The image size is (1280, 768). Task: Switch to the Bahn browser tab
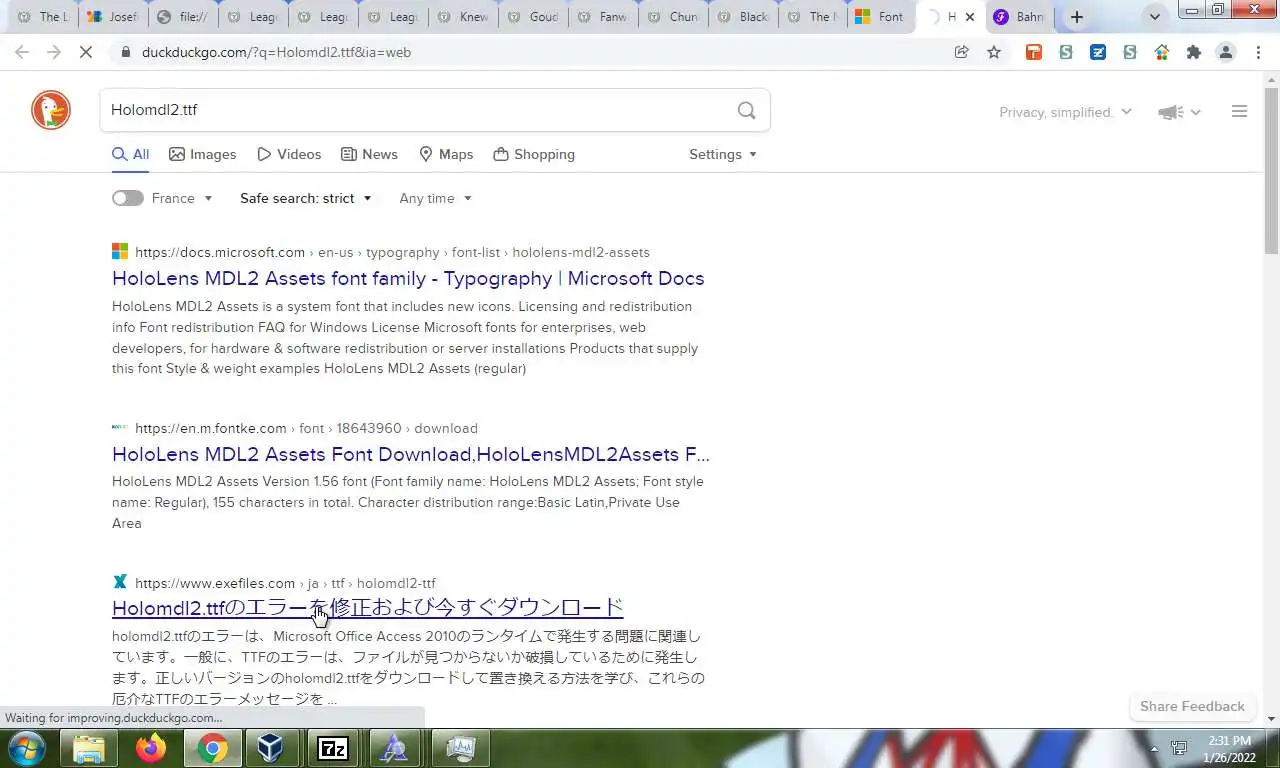click(x=1019, y=17)
